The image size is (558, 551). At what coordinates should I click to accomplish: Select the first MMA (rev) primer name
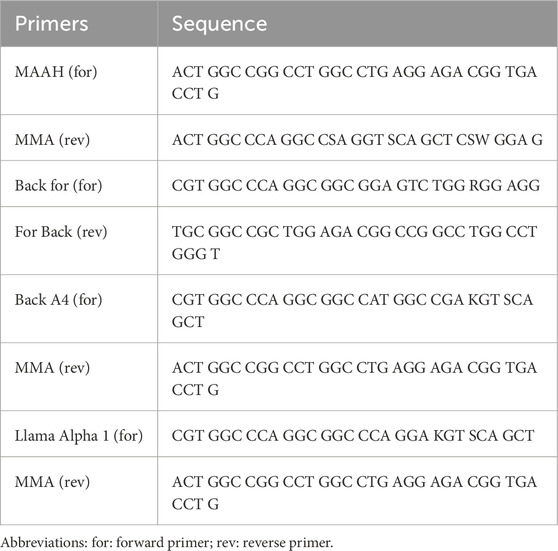click(x=52, y=140)
